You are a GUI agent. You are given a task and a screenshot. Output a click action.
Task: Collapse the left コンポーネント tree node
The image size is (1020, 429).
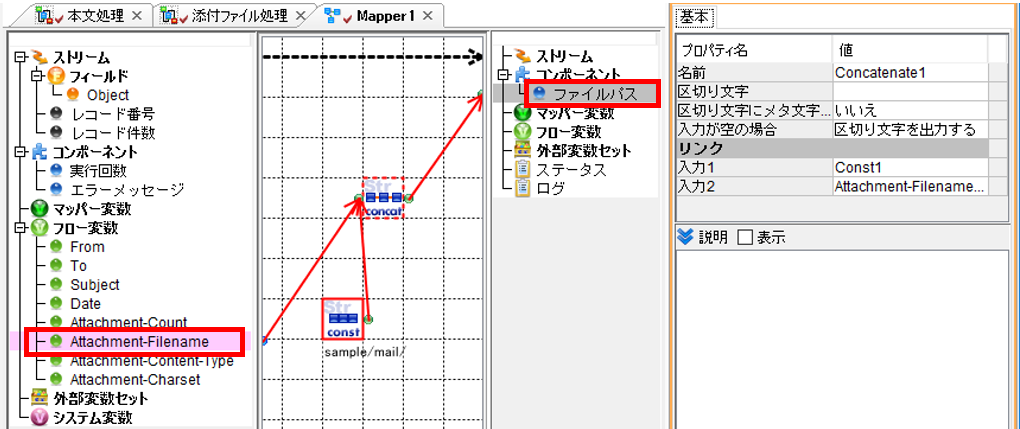[x=19, y=152]
